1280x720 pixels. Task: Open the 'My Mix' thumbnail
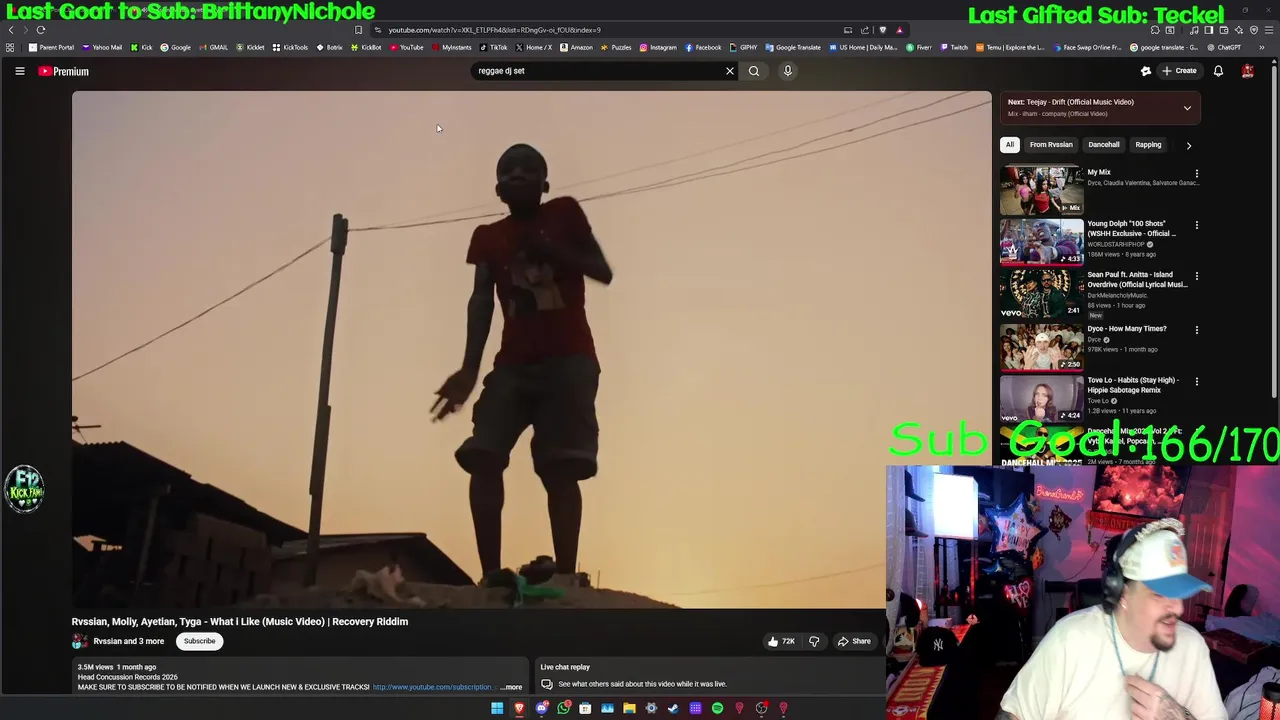pos(1042,190)
